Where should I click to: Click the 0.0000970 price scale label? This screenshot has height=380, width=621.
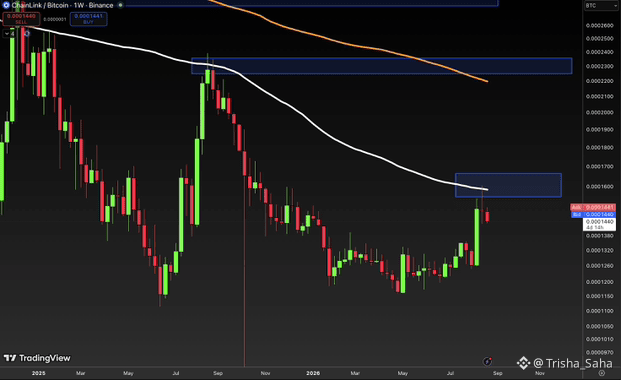pos(599,352)
